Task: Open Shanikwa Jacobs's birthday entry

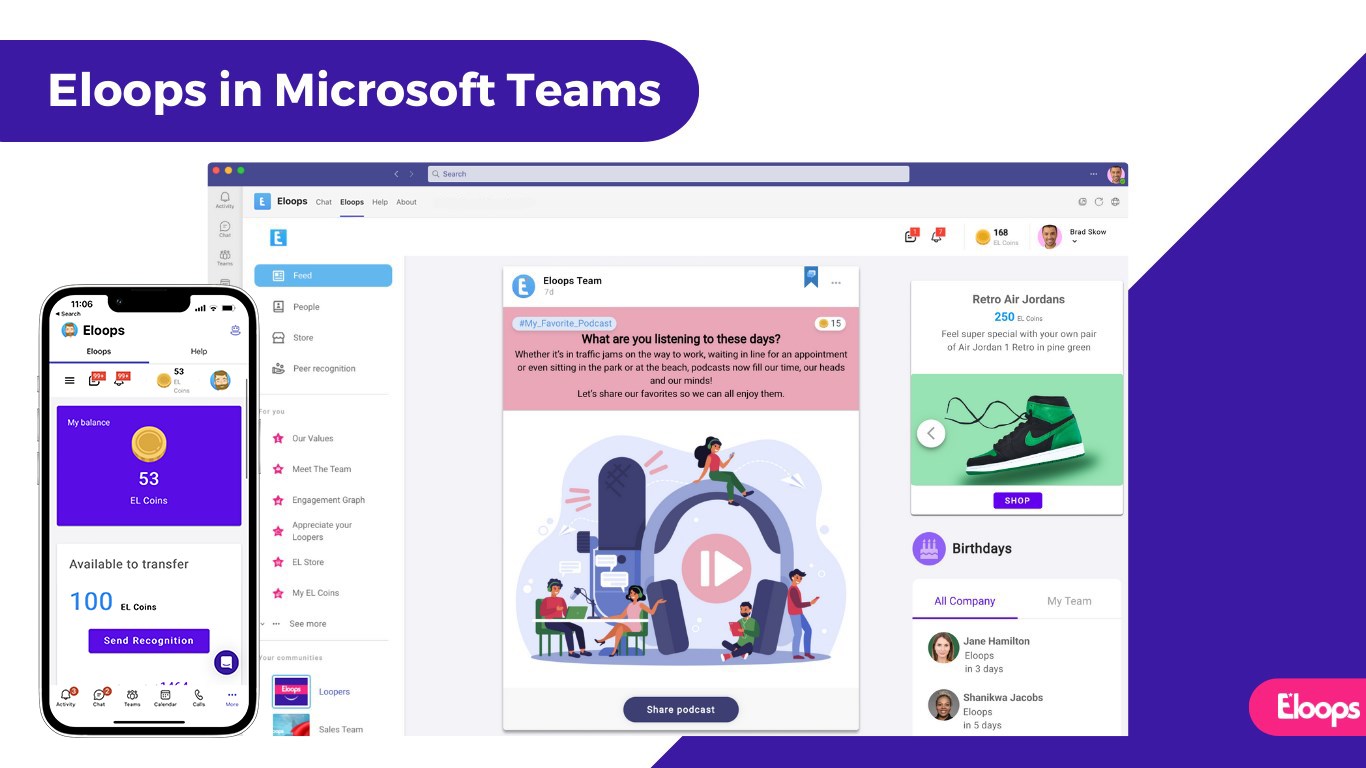Action: click(x=1017, y=711)
